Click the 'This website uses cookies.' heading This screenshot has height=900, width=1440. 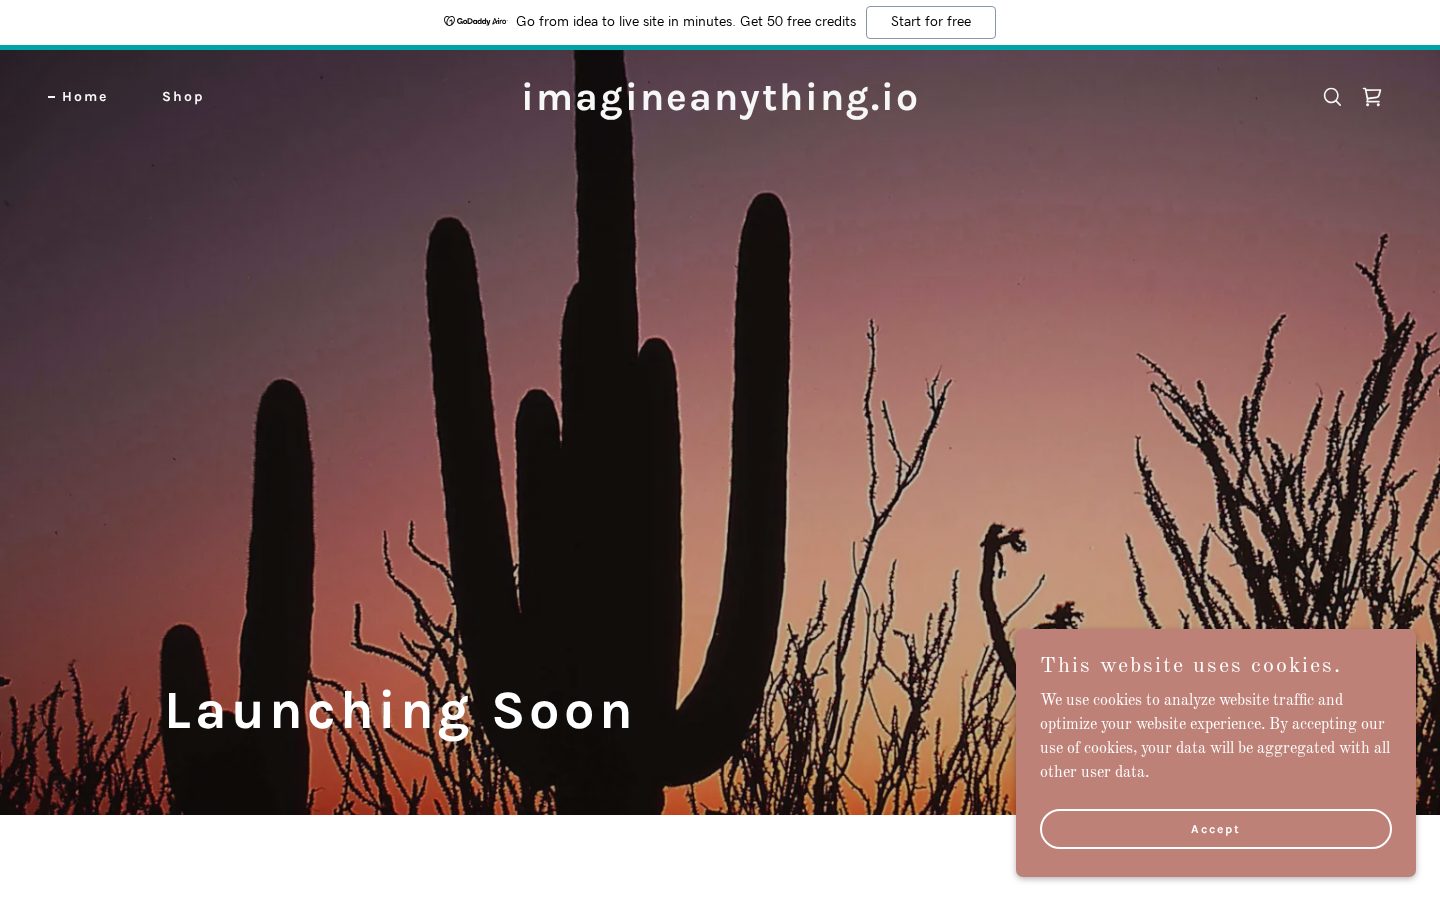1190,666
